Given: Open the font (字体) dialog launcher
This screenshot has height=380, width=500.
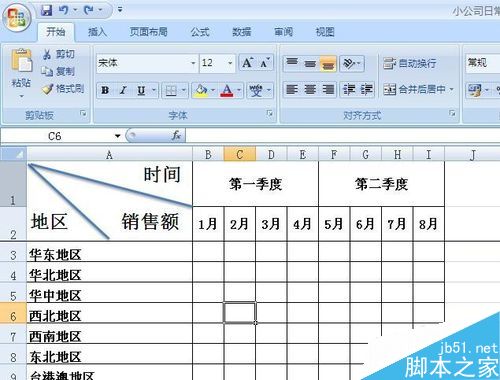Looking at the screenshot, I should pos(269,114).
